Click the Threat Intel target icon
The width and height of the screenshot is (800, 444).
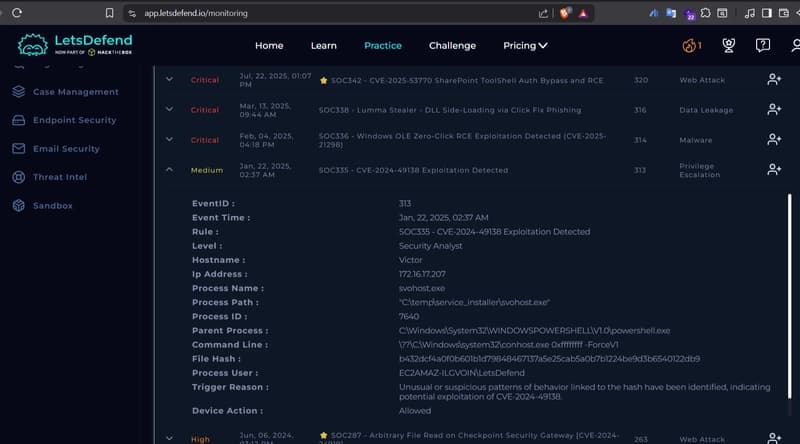click(x=19, y=177)
